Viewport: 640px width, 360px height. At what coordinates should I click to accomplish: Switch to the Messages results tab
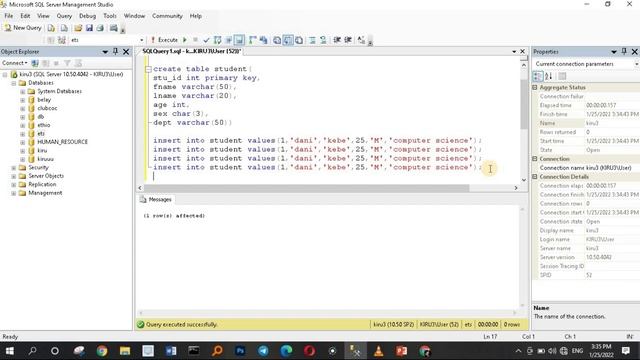point(156,199)
